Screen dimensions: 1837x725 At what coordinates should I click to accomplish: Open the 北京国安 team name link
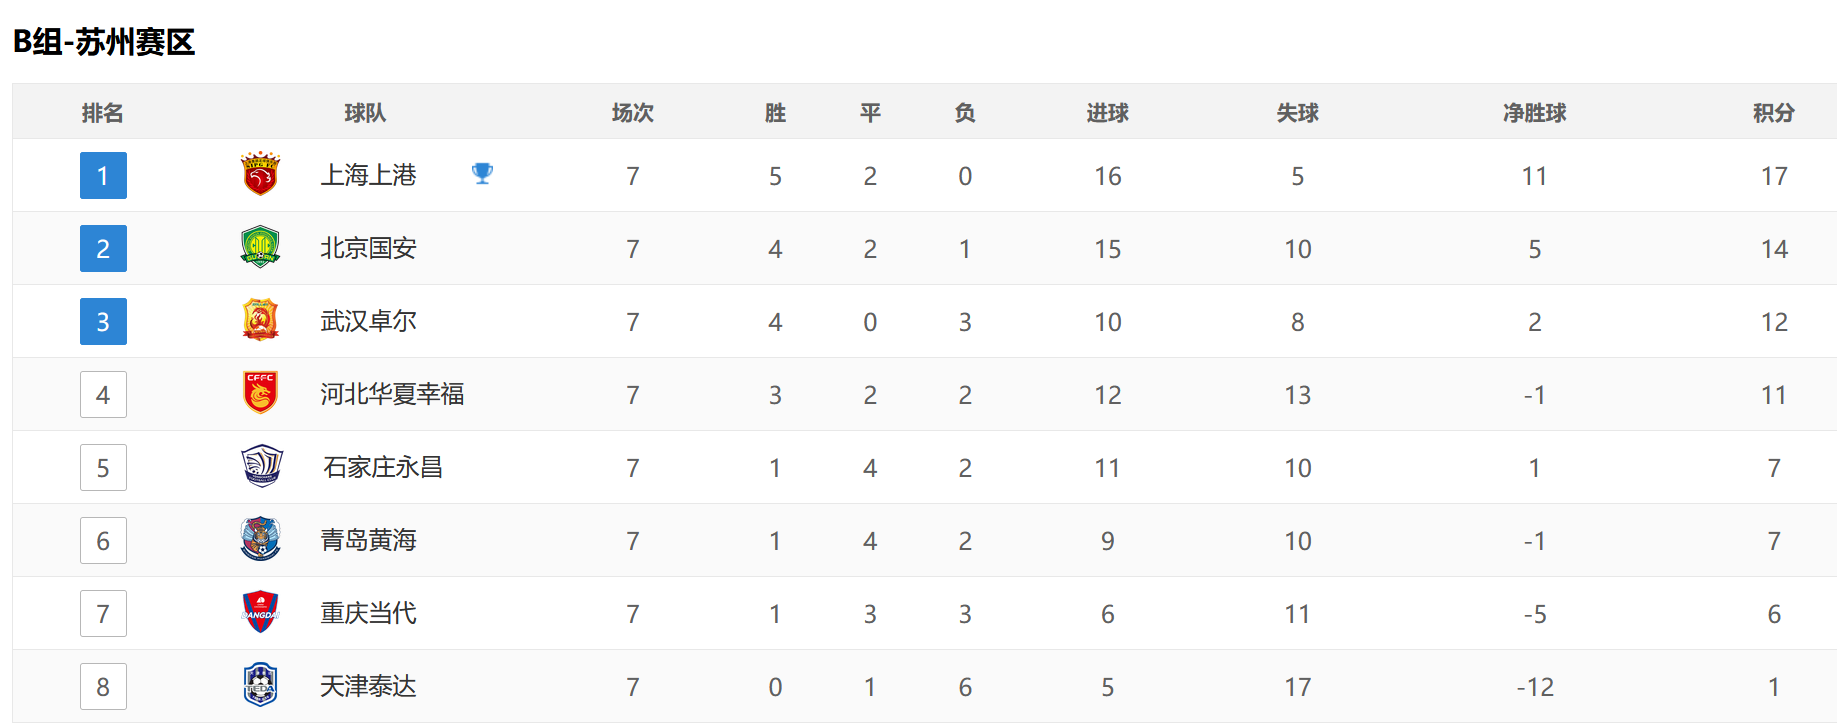point(368,248)
